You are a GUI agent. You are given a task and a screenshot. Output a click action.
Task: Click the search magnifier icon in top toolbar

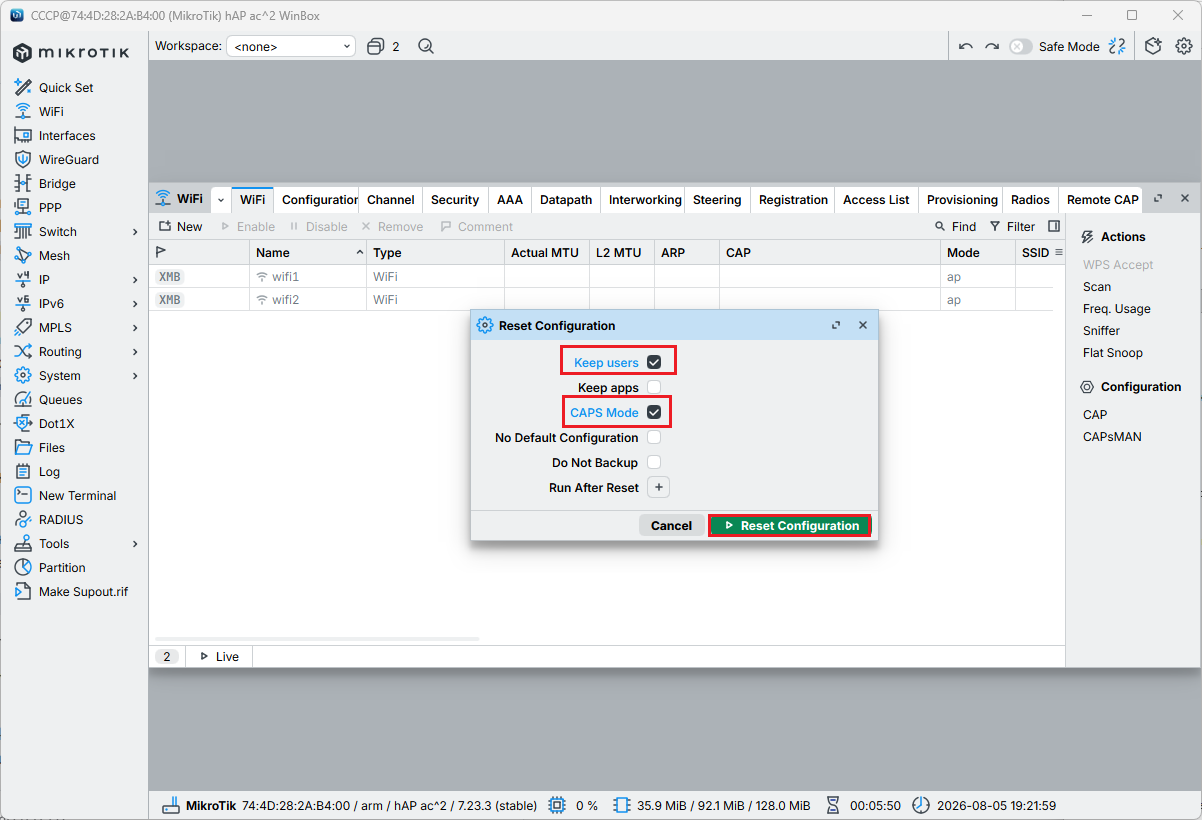[x=426, y=46]
